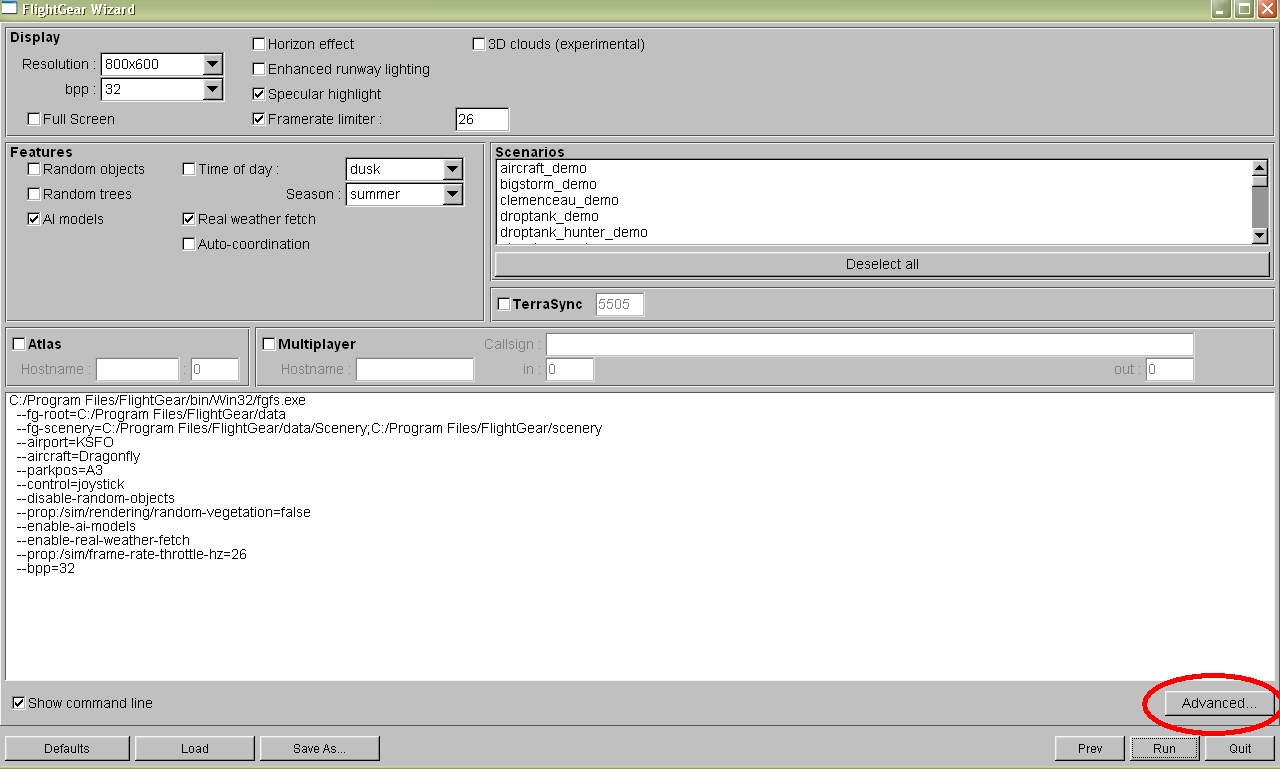The image size is (1280, 769).
Task: Enable 3D clouds (experimental)
Action: click(x=479, y=44)
